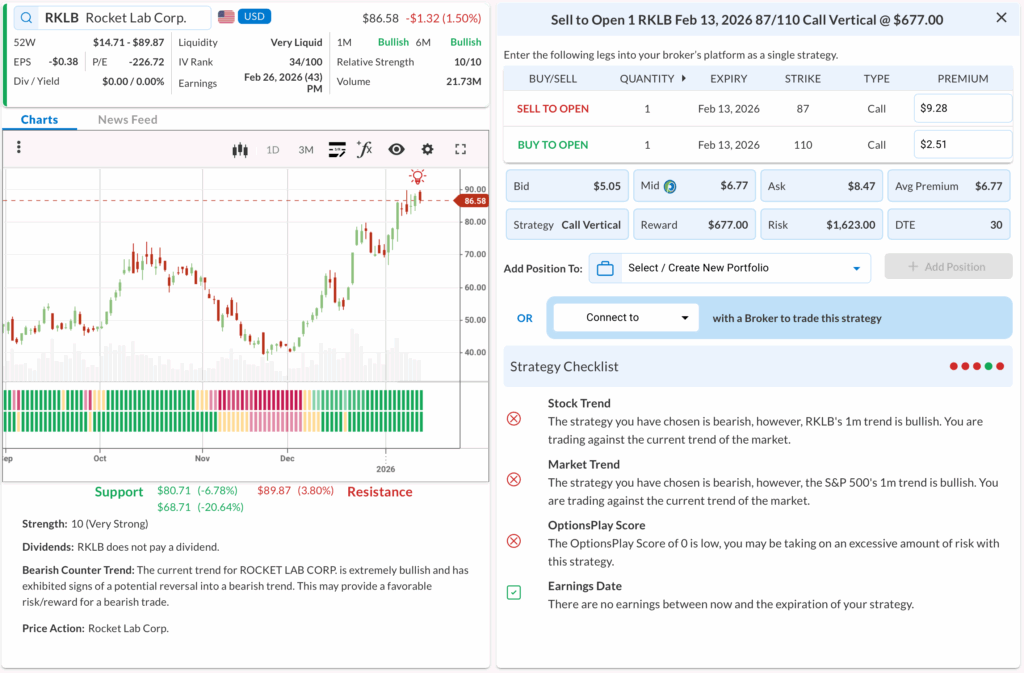Click the Mid price info icon
Viewport: 1024px width, 673px height.
pos(670,186)
